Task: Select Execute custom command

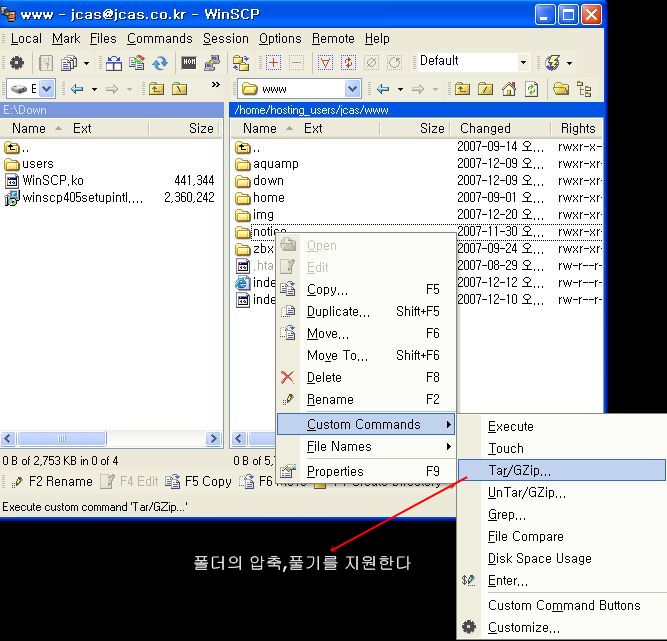Action: tap(562, 426)
